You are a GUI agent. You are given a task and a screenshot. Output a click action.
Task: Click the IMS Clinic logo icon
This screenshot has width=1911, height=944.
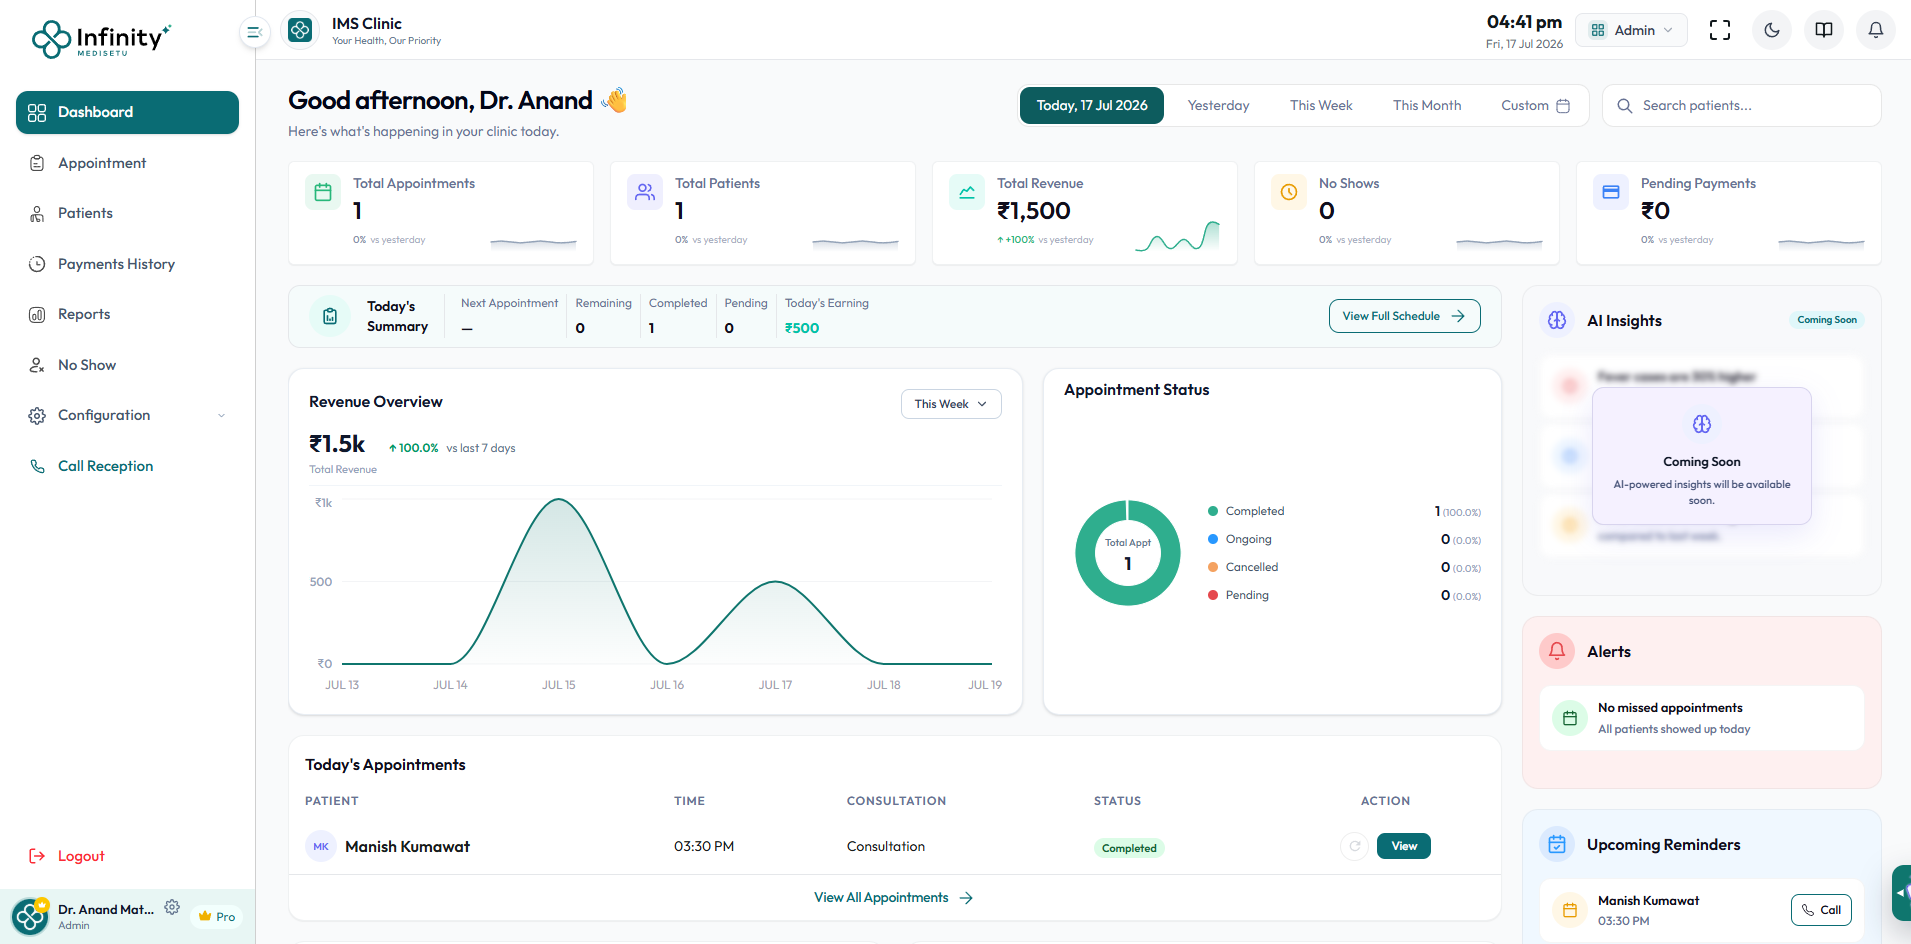[300, 31]
